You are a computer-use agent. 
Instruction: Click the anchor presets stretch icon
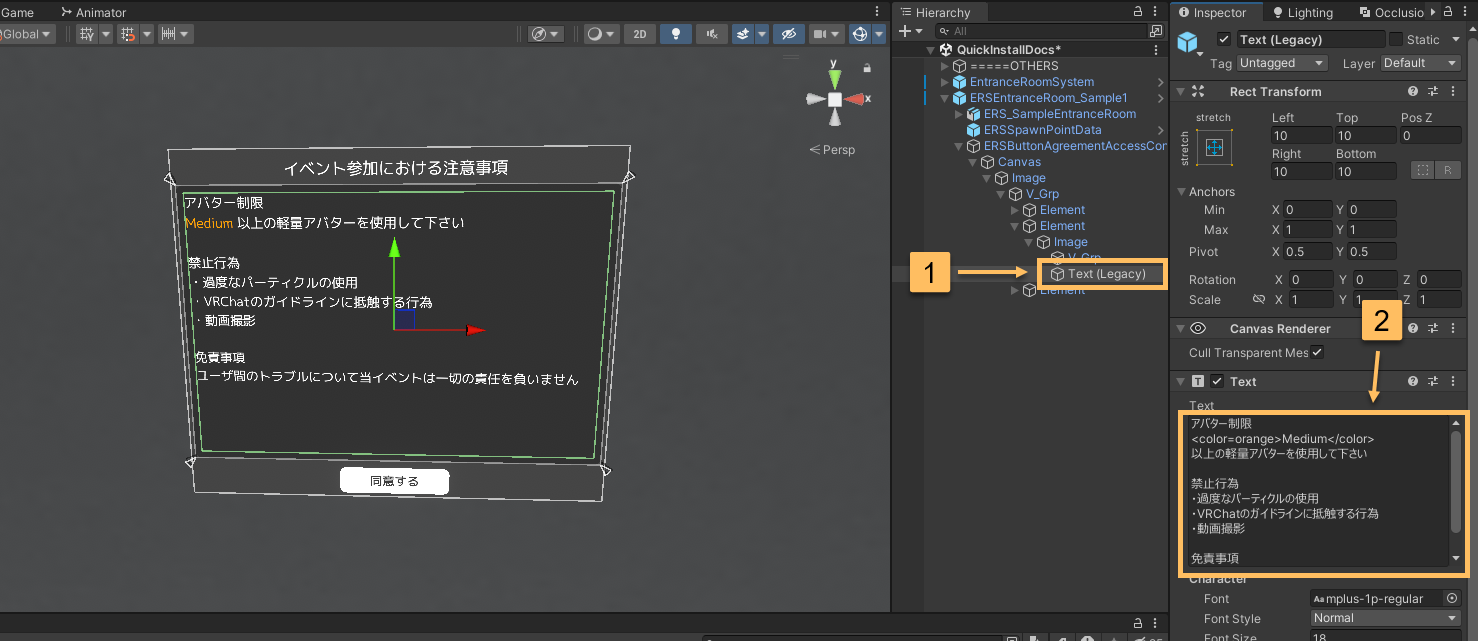pyautogui.click(x=1214, y=148)
